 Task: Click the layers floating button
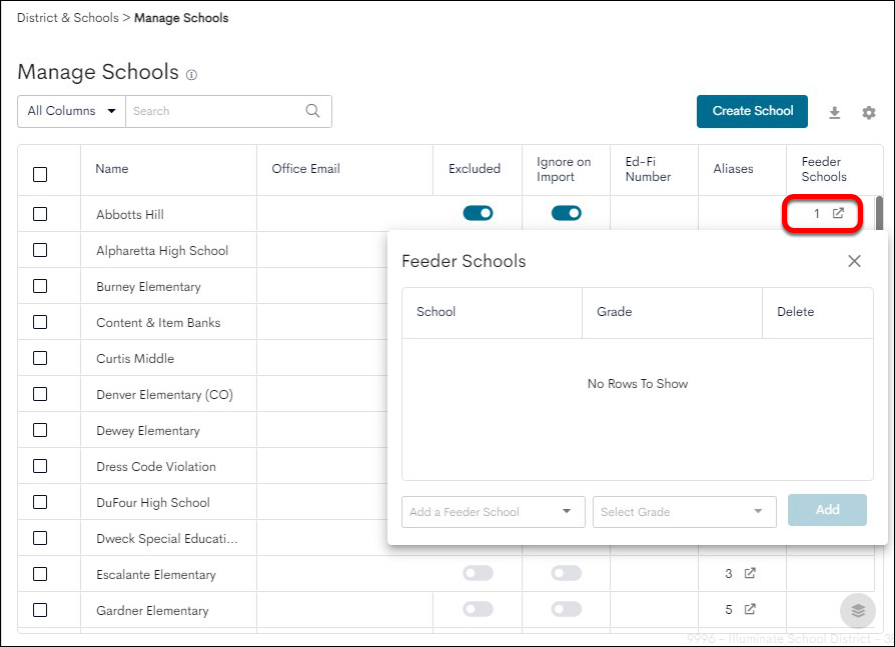coord(857,610)
